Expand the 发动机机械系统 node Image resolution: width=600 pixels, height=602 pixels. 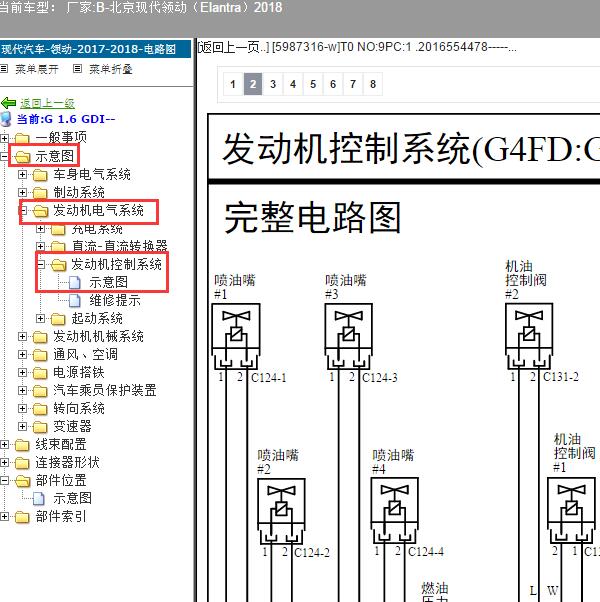coord(22,337)
